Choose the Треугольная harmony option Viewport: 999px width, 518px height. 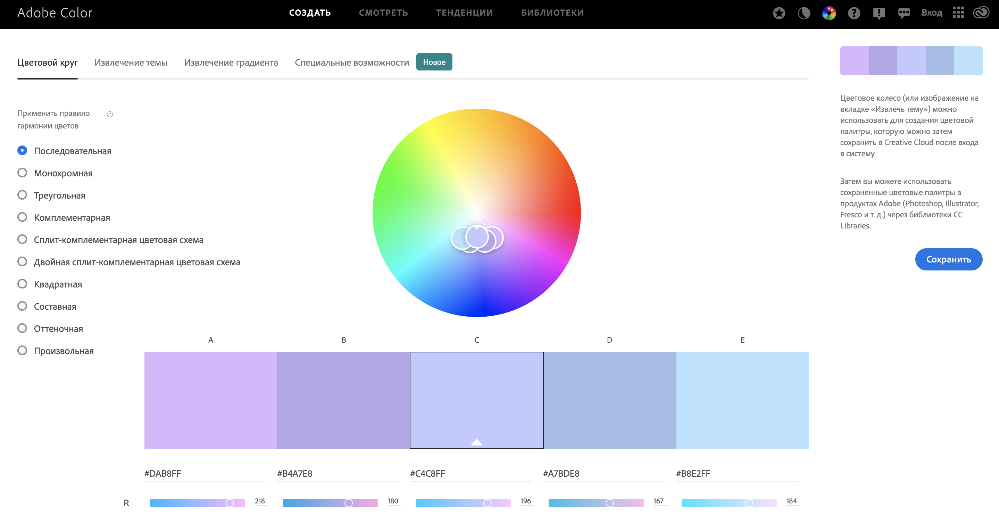pos(23,196)
